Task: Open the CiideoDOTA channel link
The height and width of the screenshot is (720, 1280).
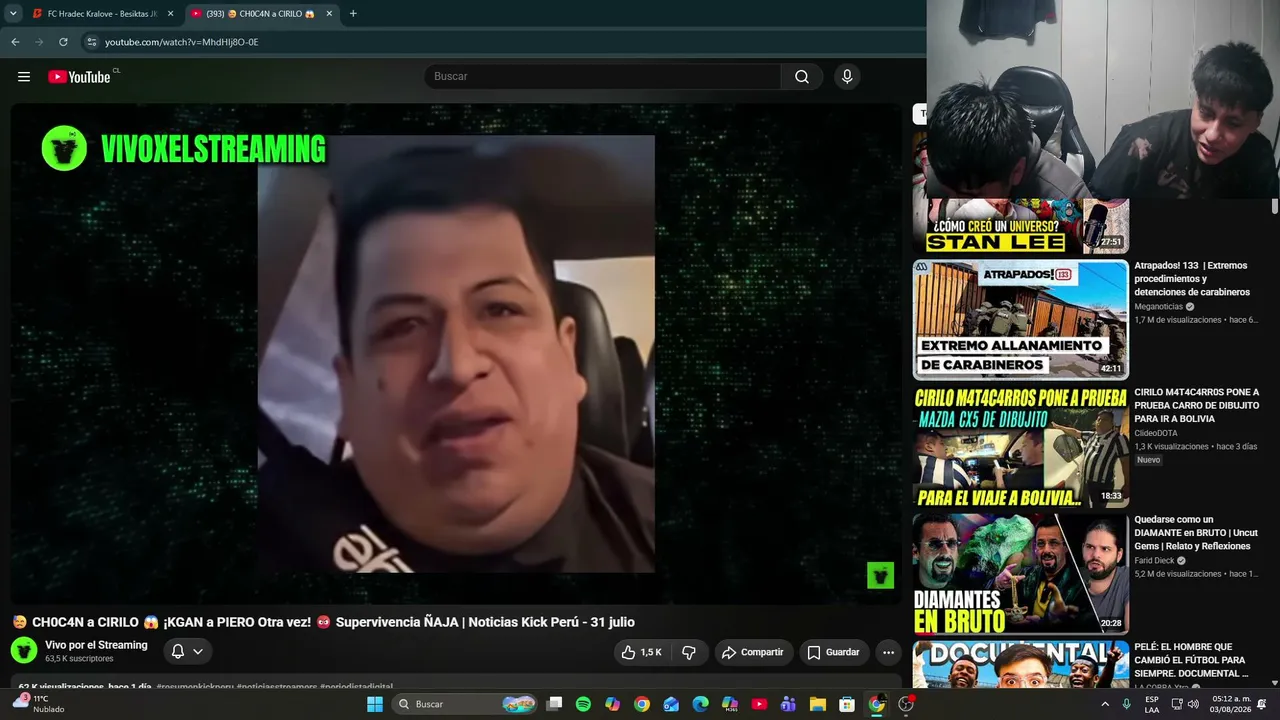Action: pos(1156,433)
